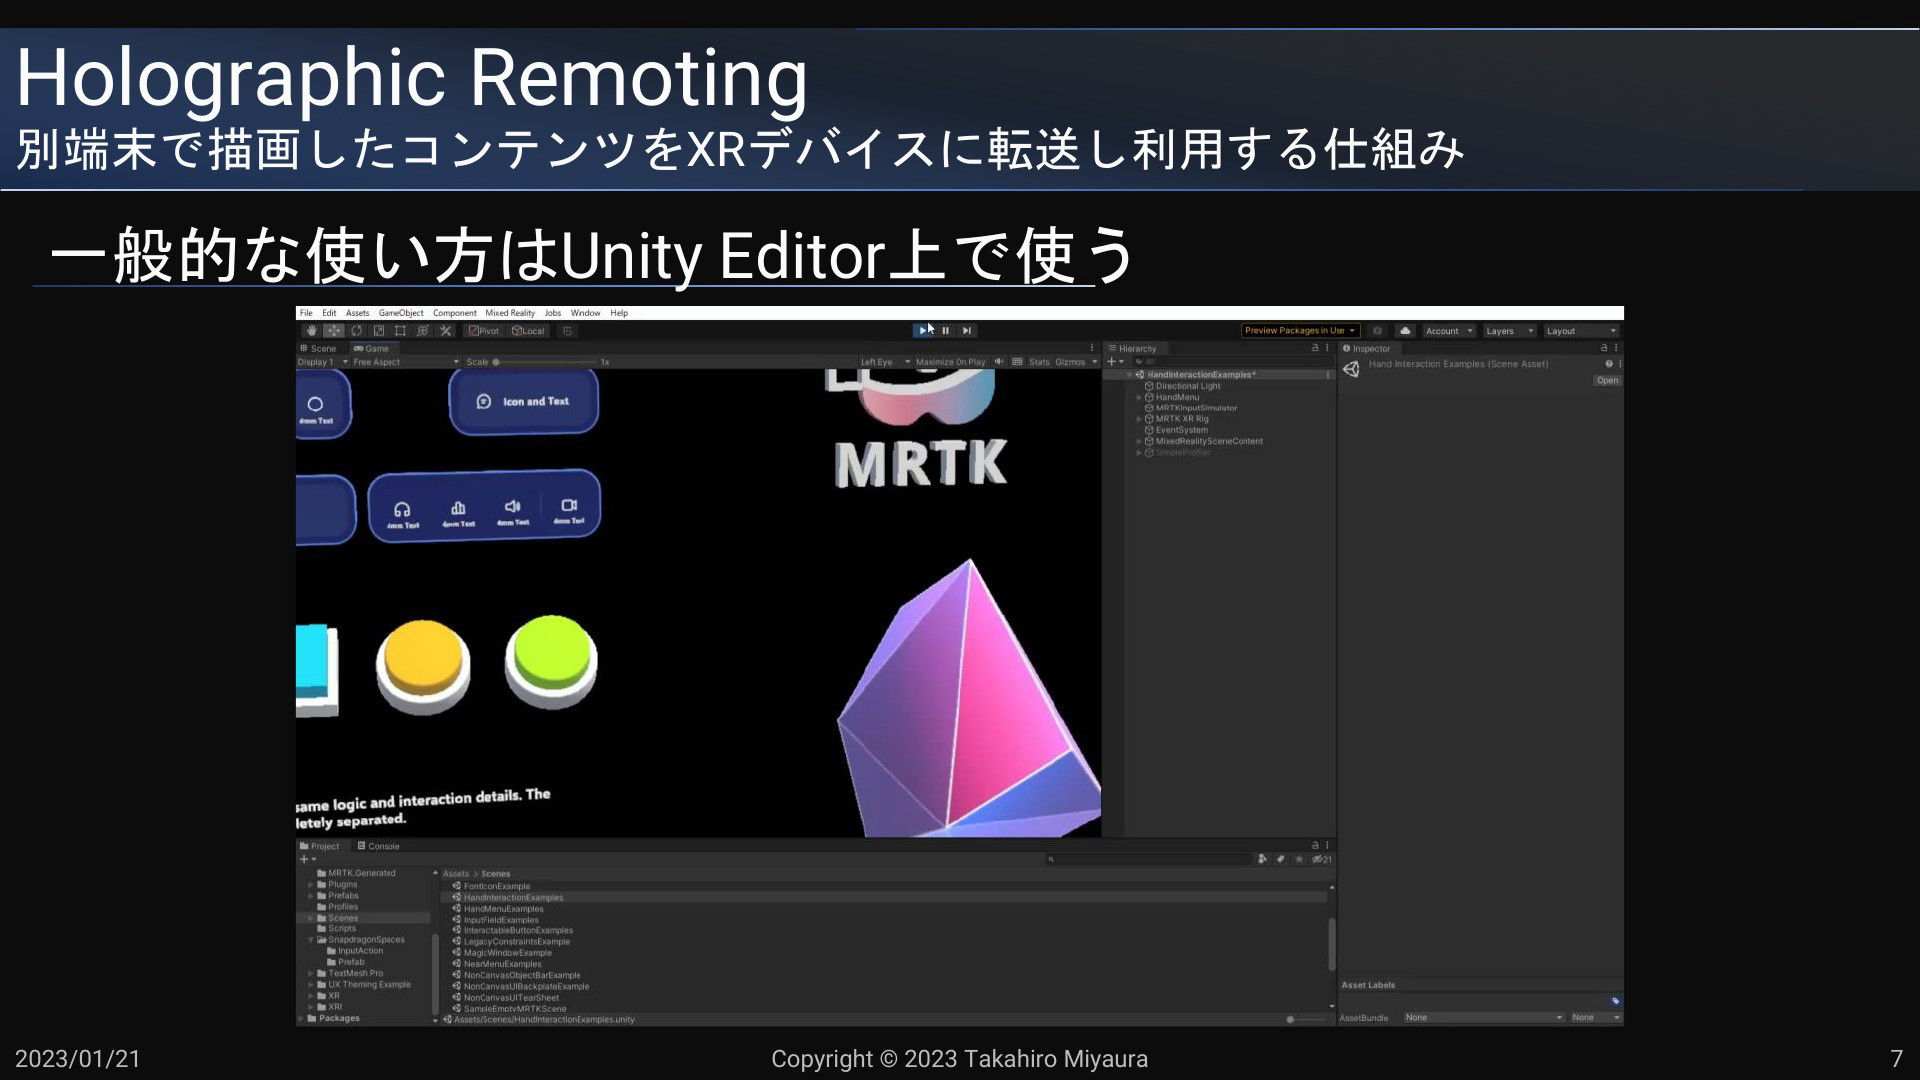Select the Transform tool
This screenshot has height=1080, width=1920.
click(423, 331)
